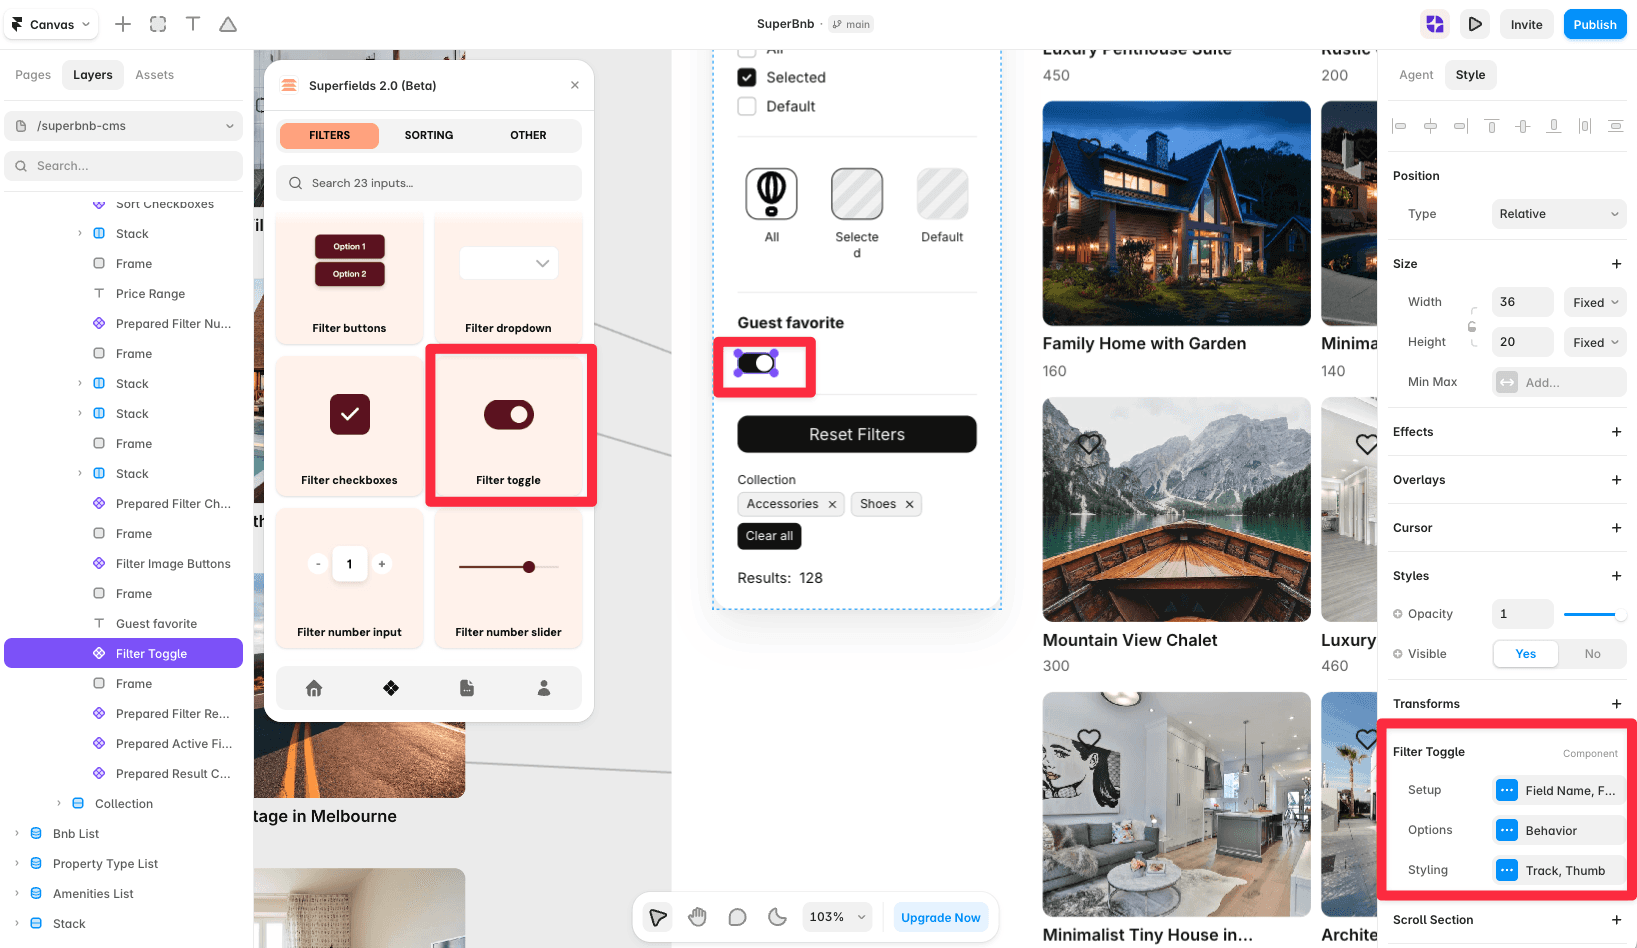Open the /superbnb-cms page dropdown

coord(124,126)
